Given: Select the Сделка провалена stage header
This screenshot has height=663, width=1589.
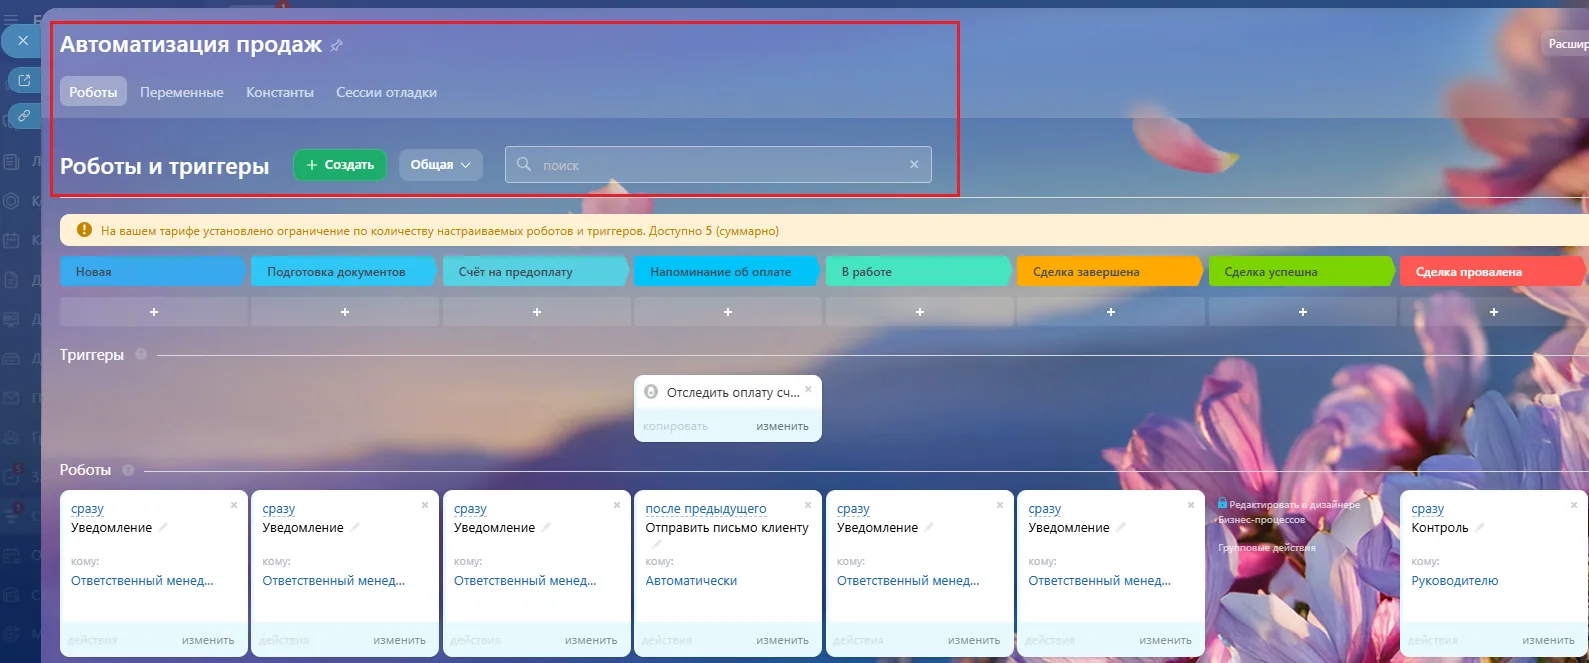Looking at the screenshot, I should (x=1493, y=272).
